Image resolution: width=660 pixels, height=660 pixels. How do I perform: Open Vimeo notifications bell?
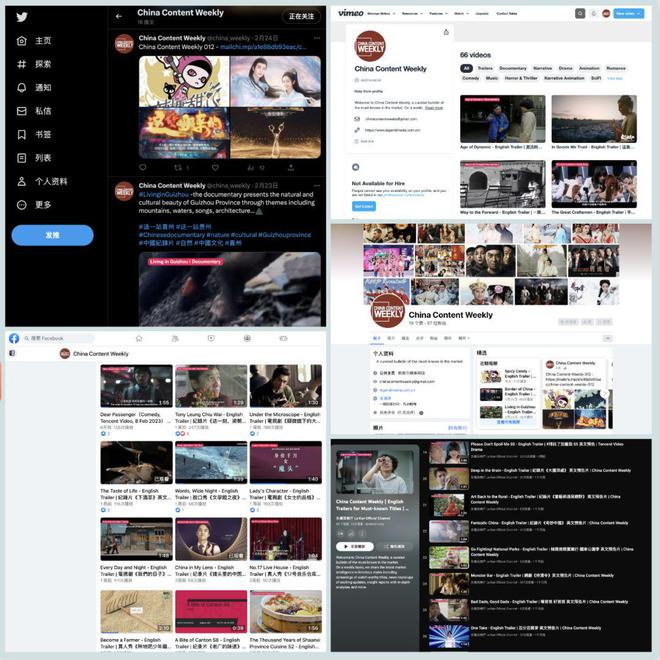(593, 13)
